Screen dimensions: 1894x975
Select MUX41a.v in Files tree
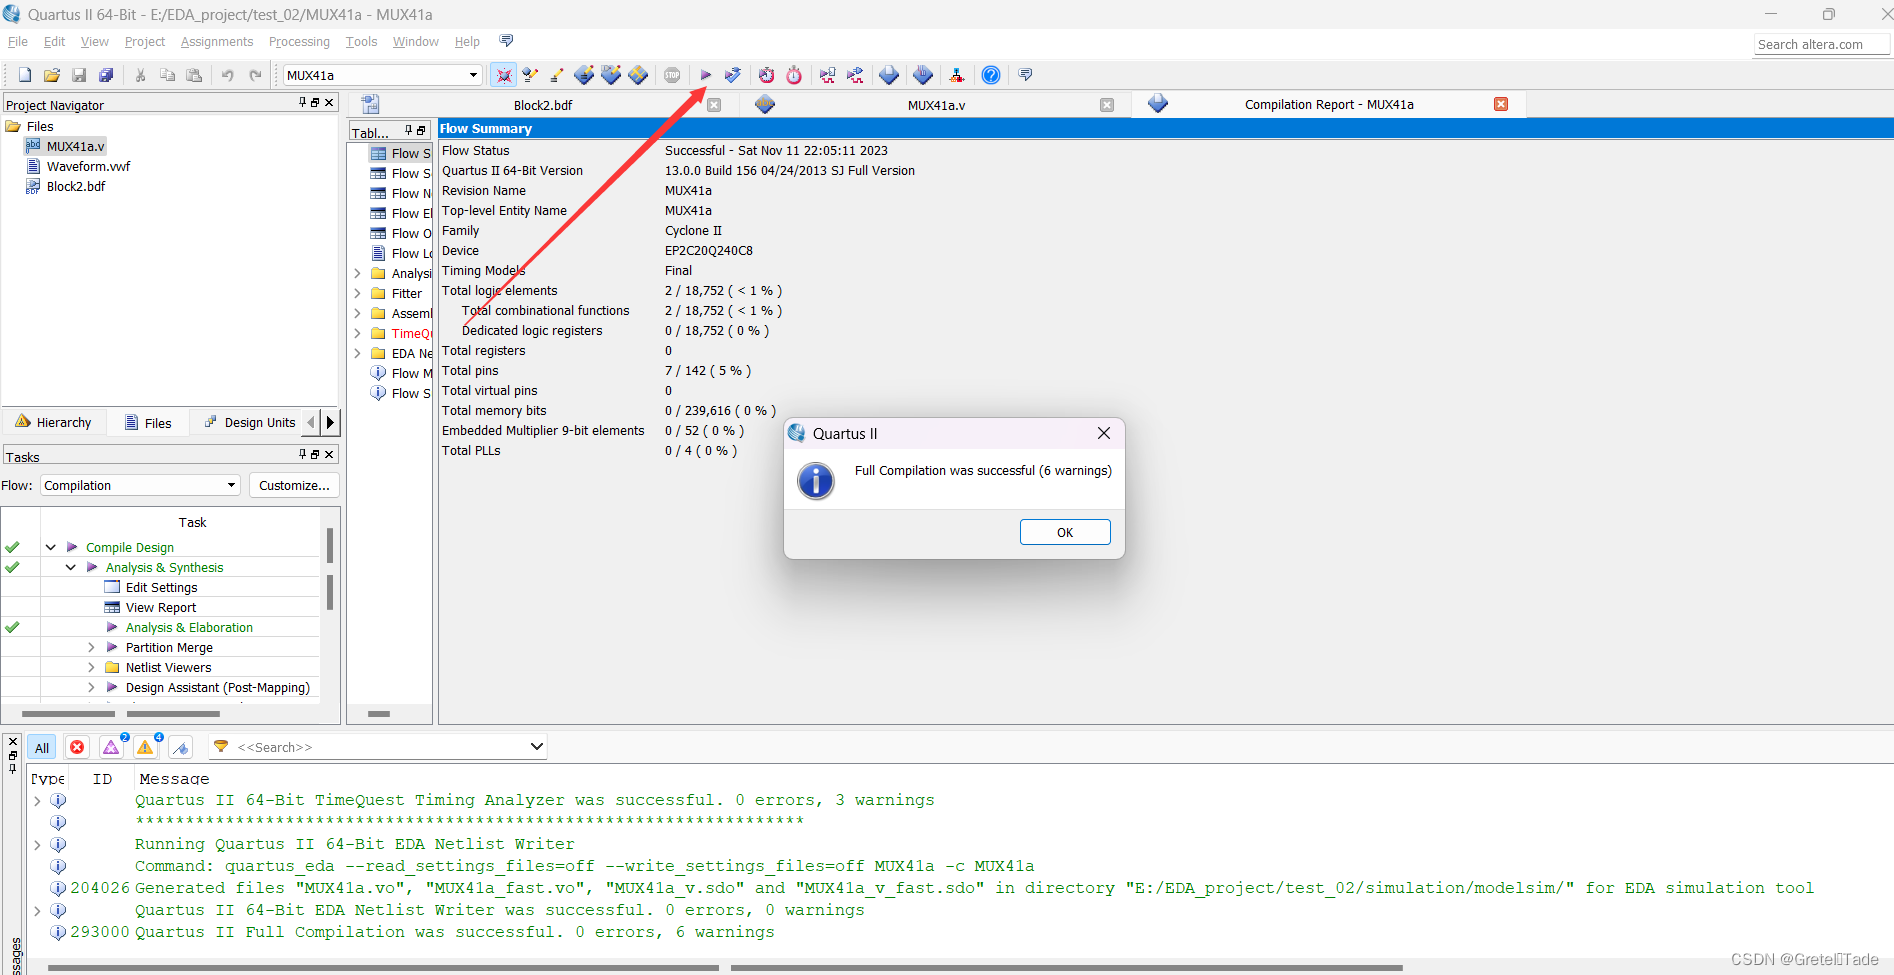click(x=66, y=146)
